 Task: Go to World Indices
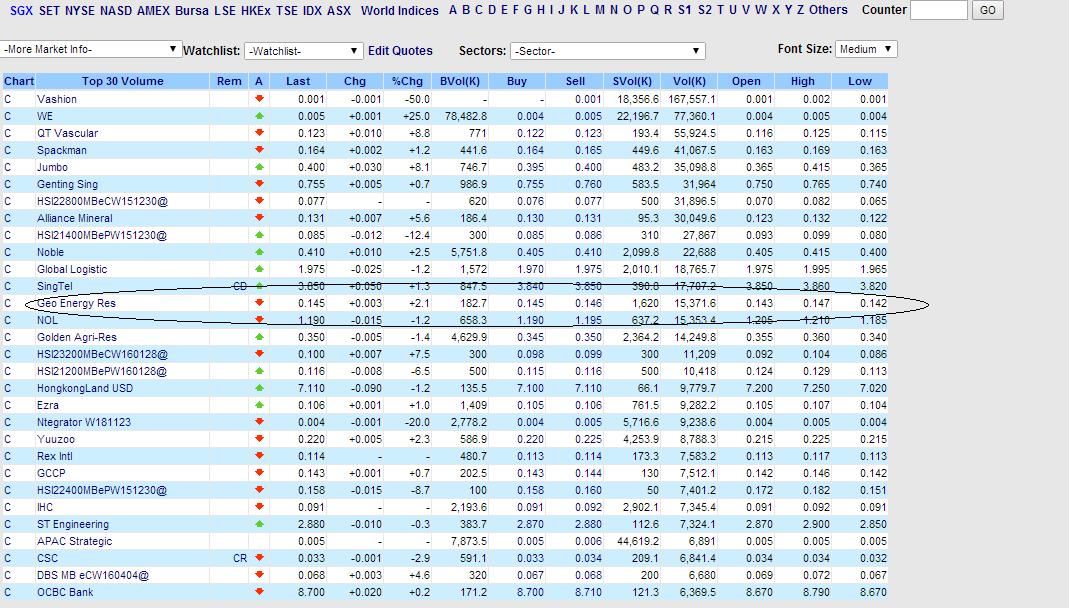click(400, 10)
